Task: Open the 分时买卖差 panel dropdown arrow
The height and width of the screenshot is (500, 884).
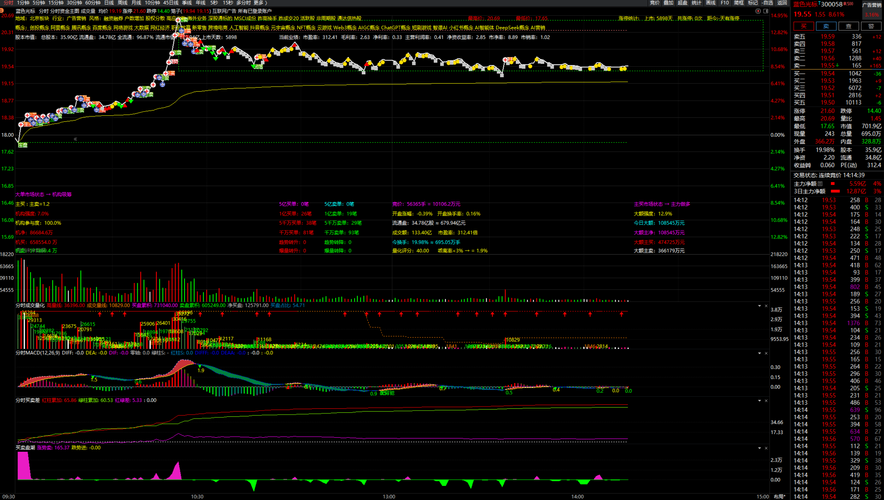Action: click(x=759, y=400)
